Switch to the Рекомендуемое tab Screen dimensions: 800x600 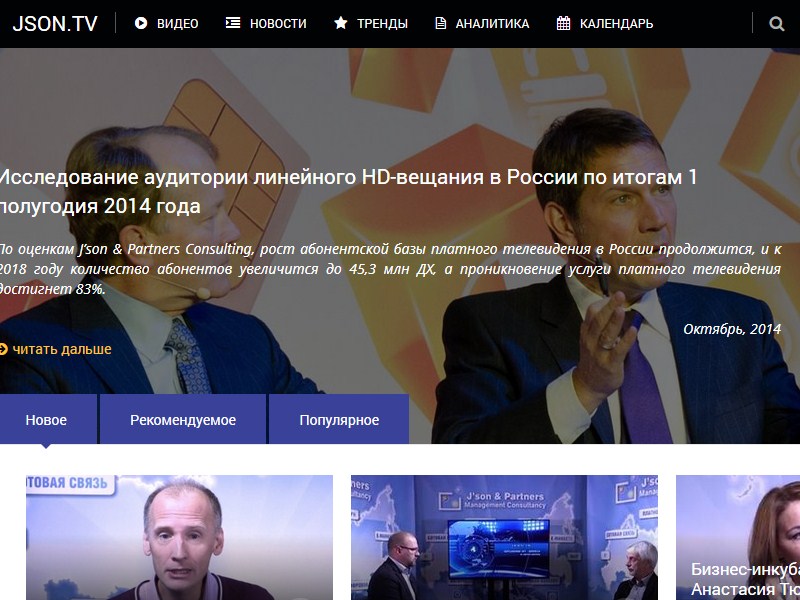point(183,419)
